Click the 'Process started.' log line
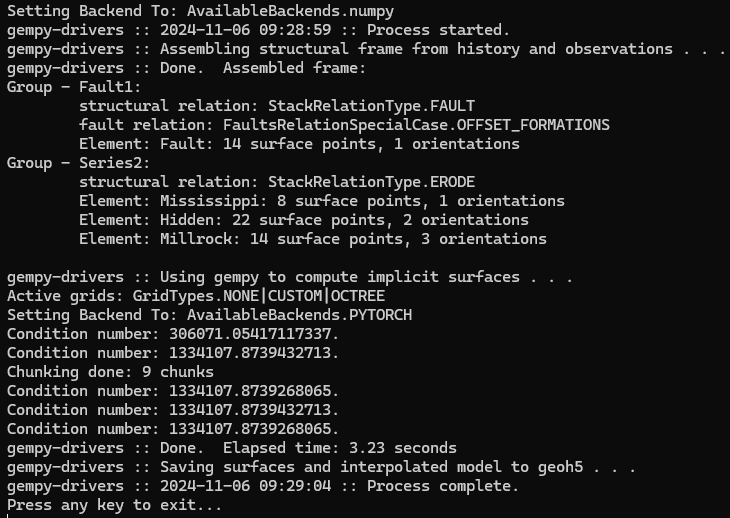The width and height of the screenshot is (730, 518). 258,30
